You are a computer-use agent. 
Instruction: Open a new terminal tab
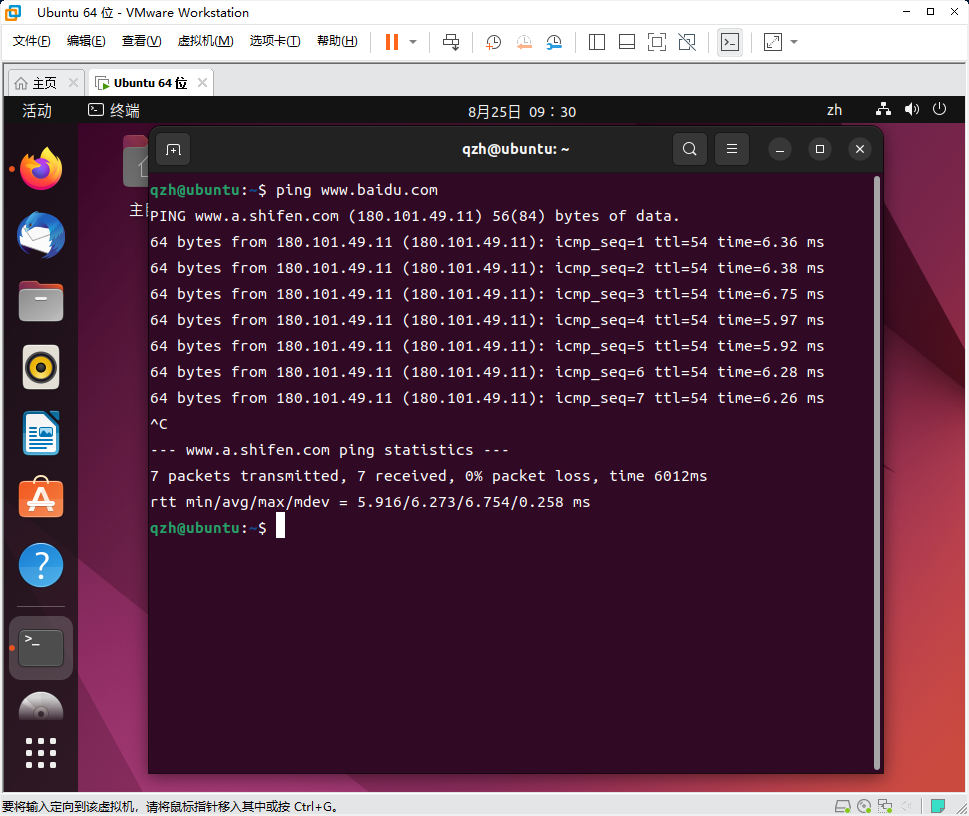(173, 150)
